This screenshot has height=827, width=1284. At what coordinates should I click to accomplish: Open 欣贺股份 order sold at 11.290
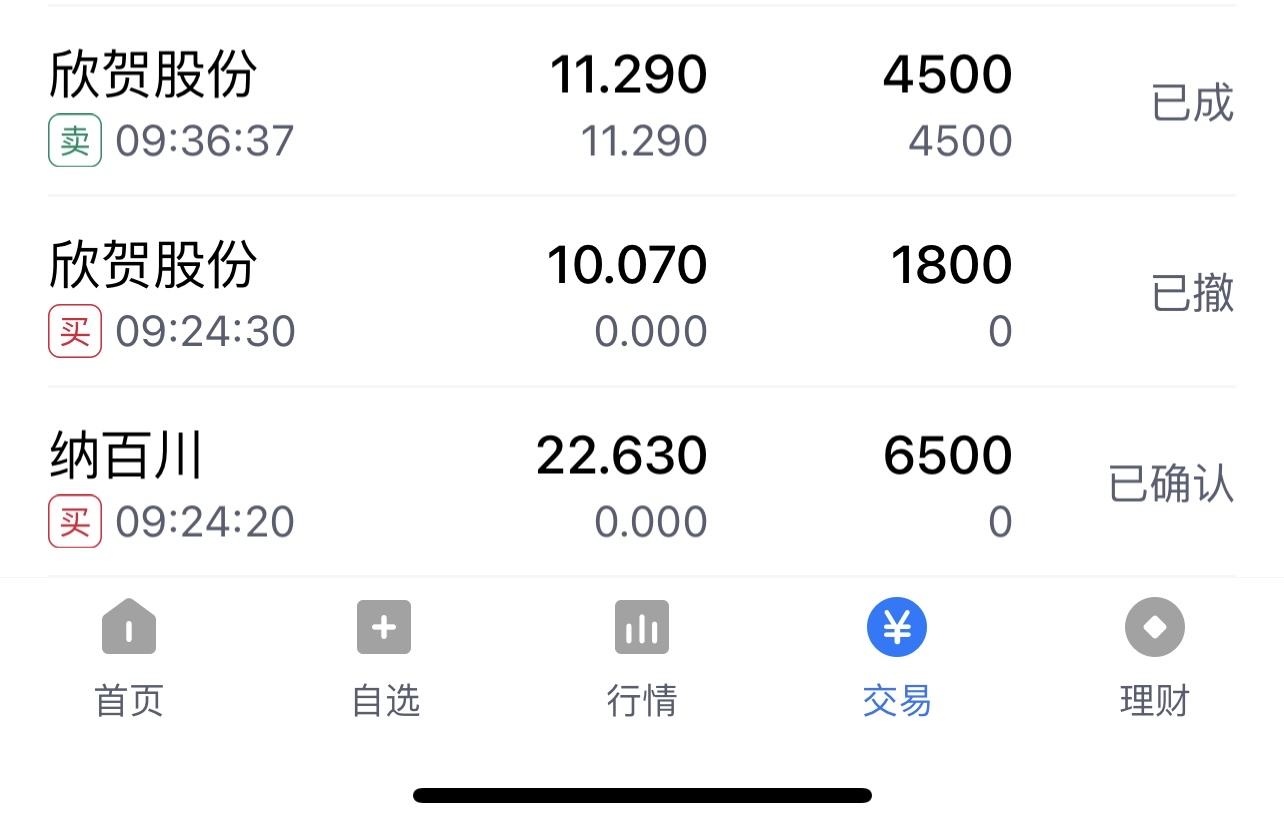pos(642,102)
